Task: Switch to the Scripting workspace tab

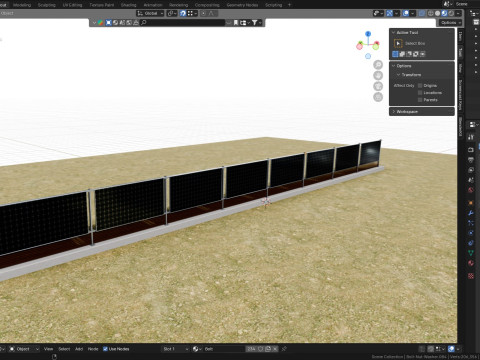Action: coord(273,5)
